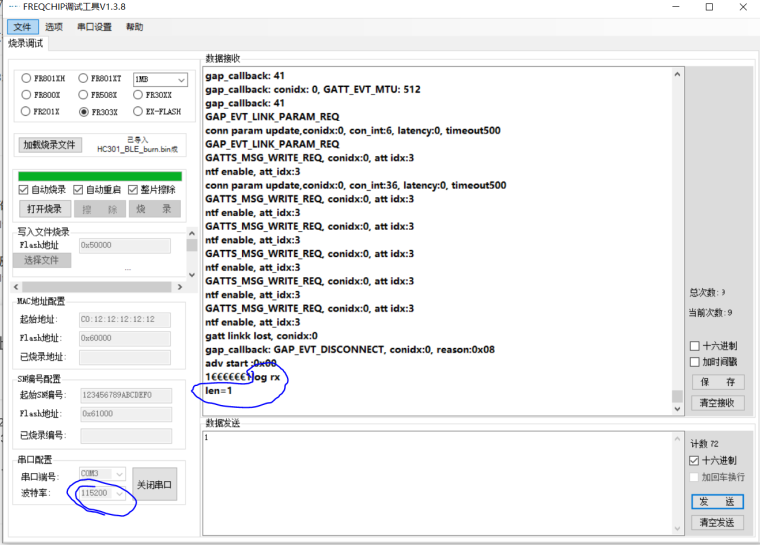The height and width of the screenshot is (545, 760).
Task: Click inside the 数据发送 text area
Action: (440, 480)
